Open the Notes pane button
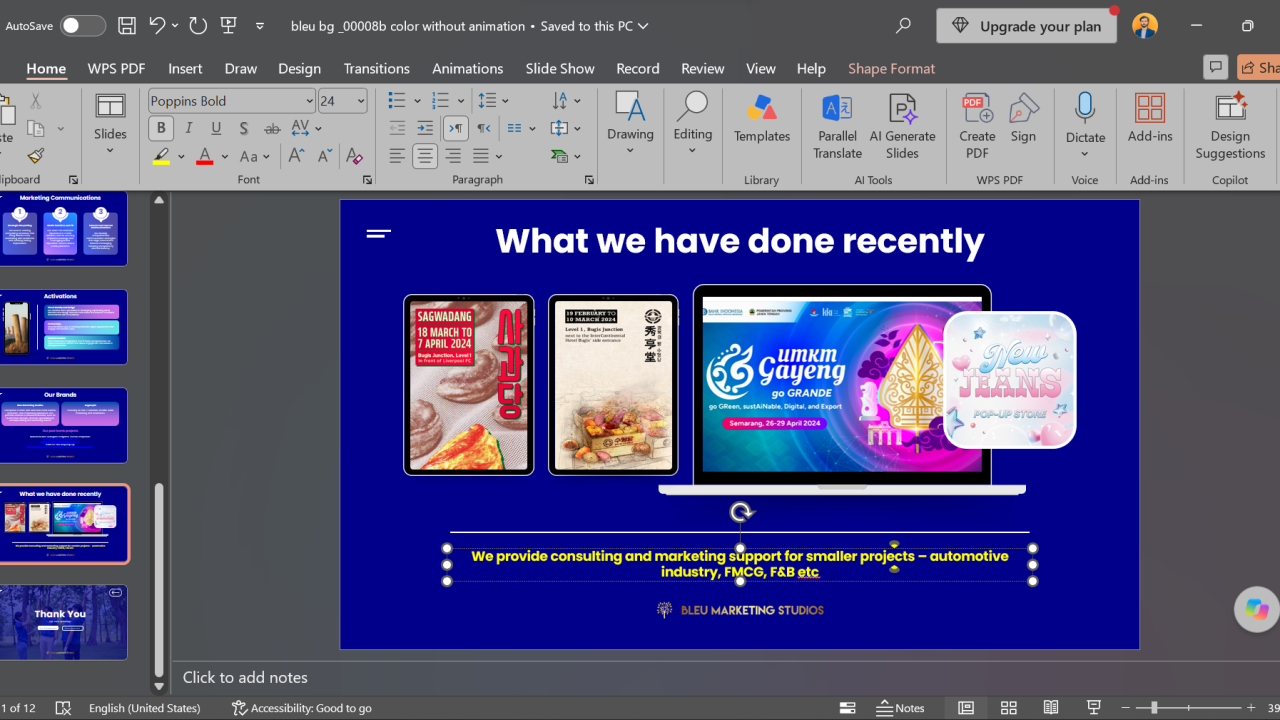This screenshot has height=720, width=1280. pos(900,708)
